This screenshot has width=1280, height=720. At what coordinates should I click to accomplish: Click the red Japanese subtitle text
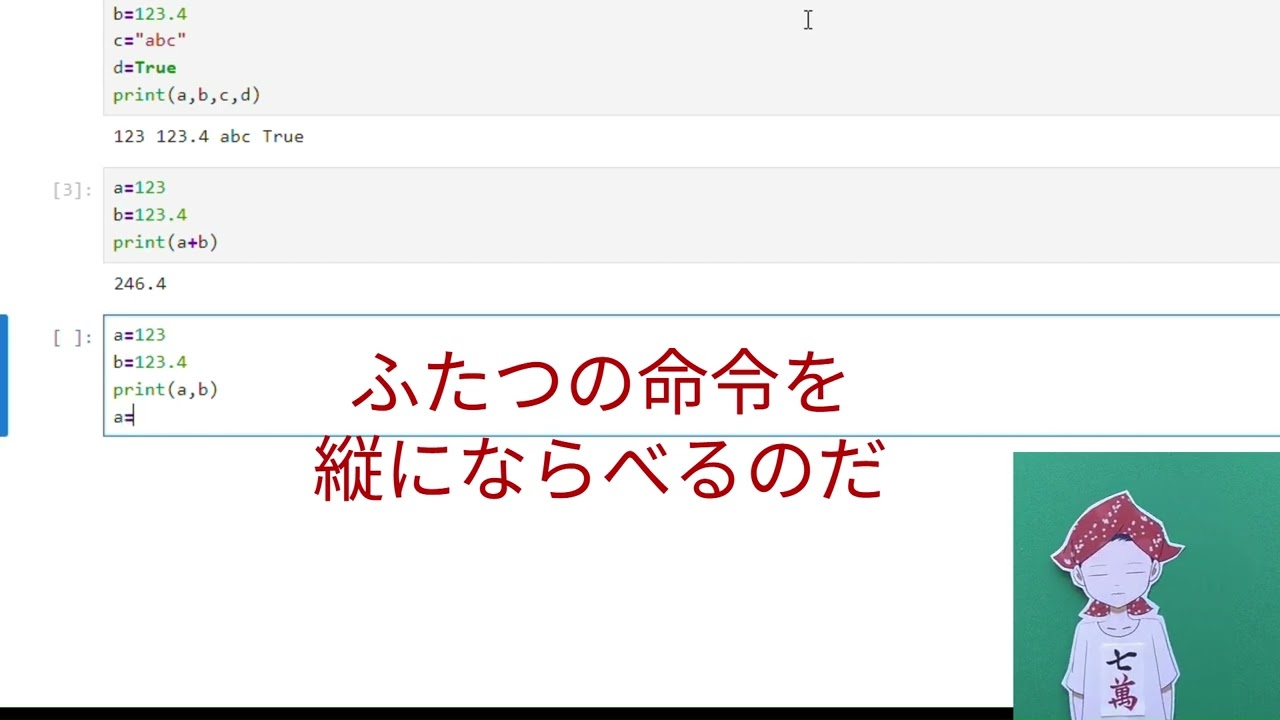coord(600,427)
